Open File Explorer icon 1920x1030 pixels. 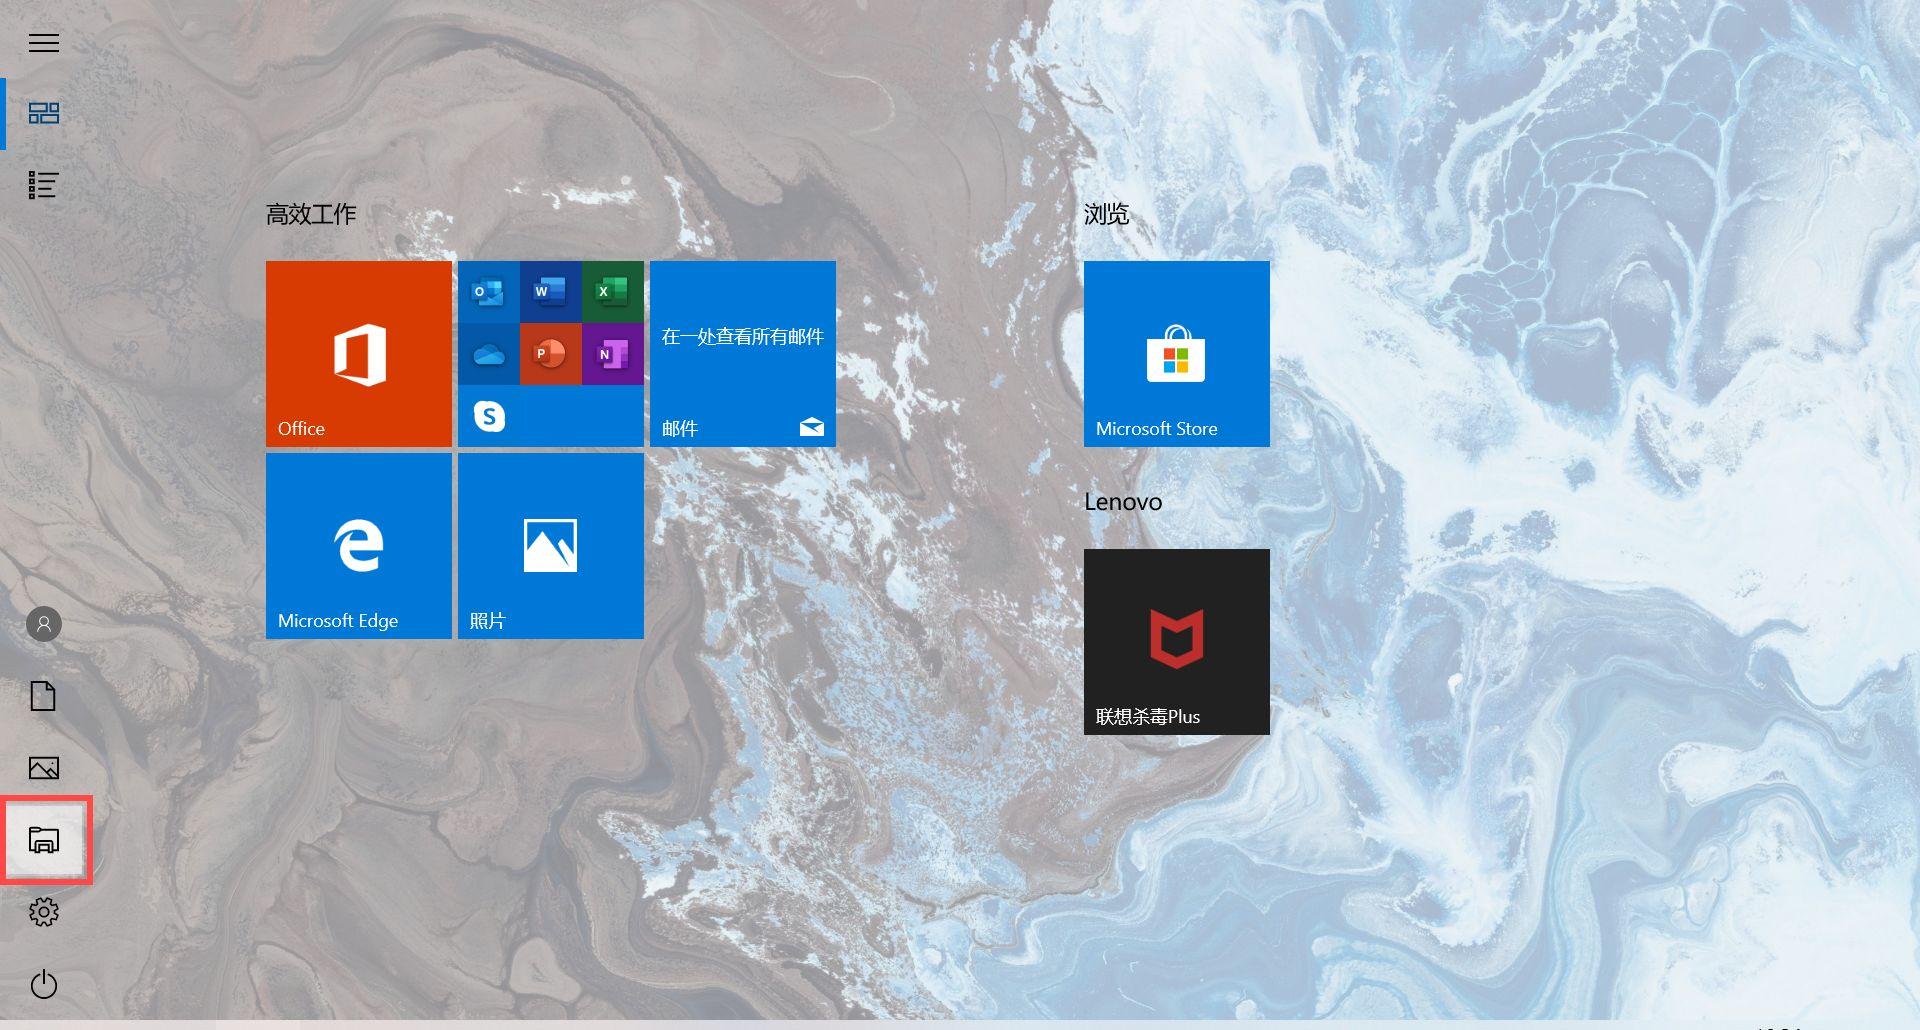[43, 840]
